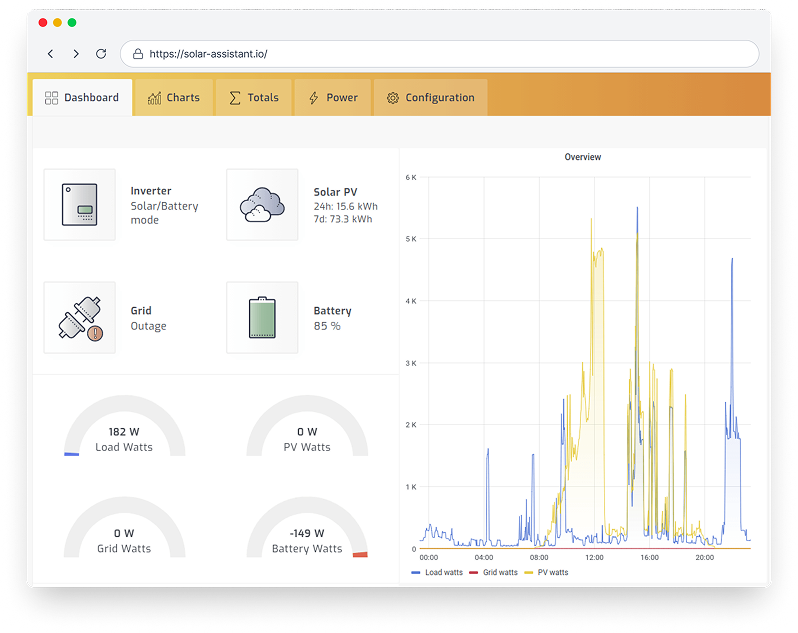
Task: Go to the Power tab
Action: 333,98
